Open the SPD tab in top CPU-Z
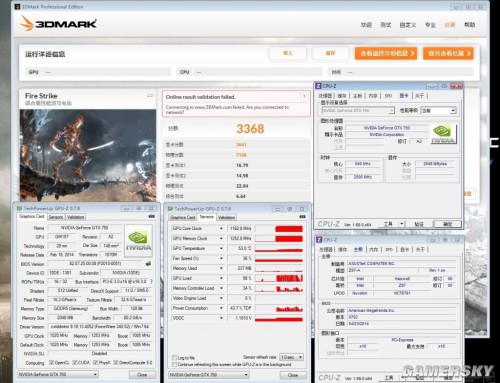 coord(388,96)
